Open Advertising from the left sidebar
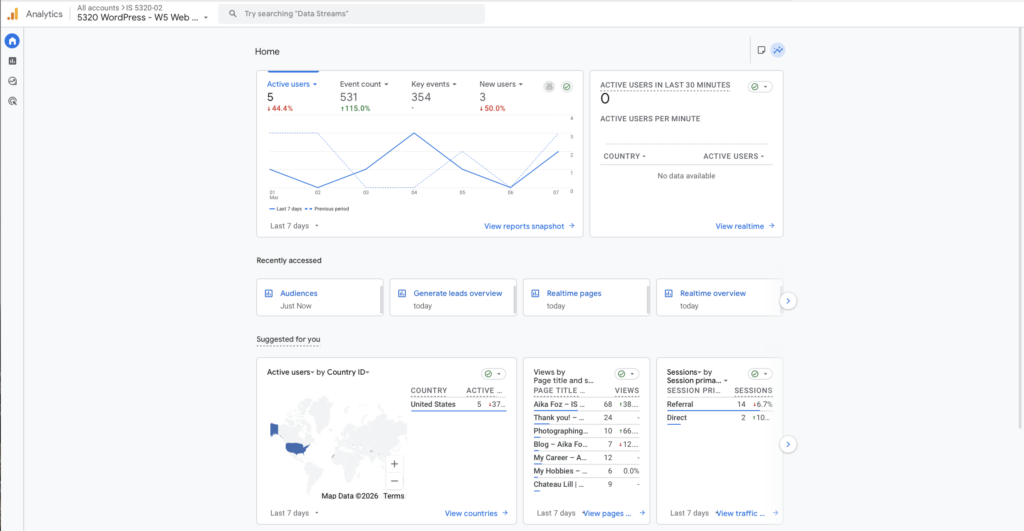1024x531 pixels. click(12, 101)
